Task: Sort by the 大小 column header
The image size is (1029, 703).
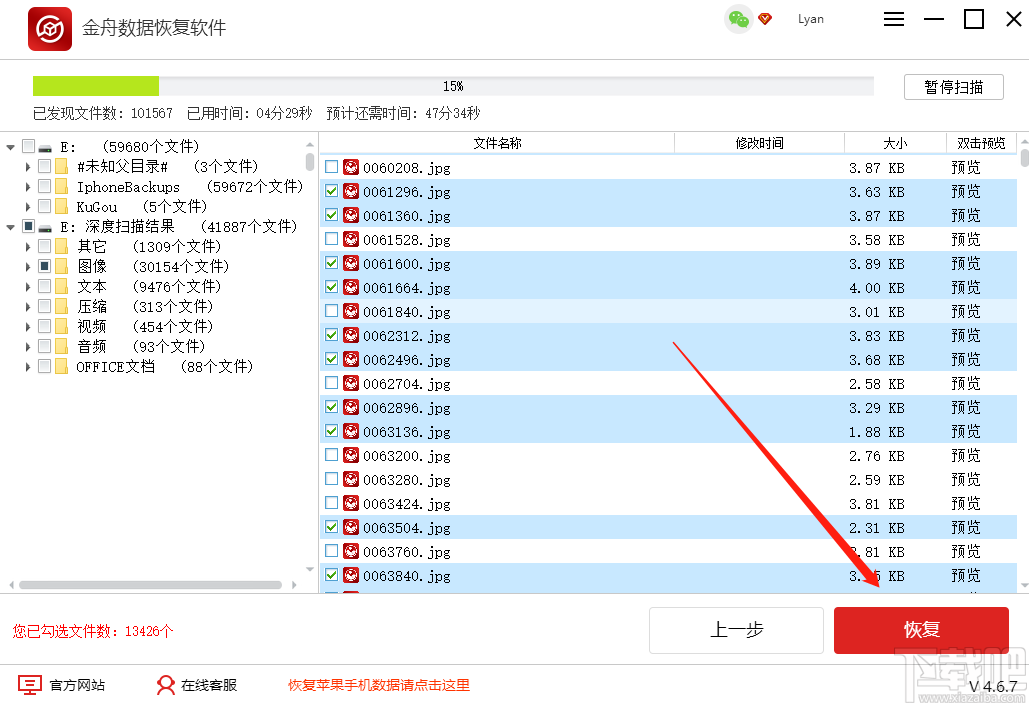Action: pyautogui.click(x=895, y=143)
